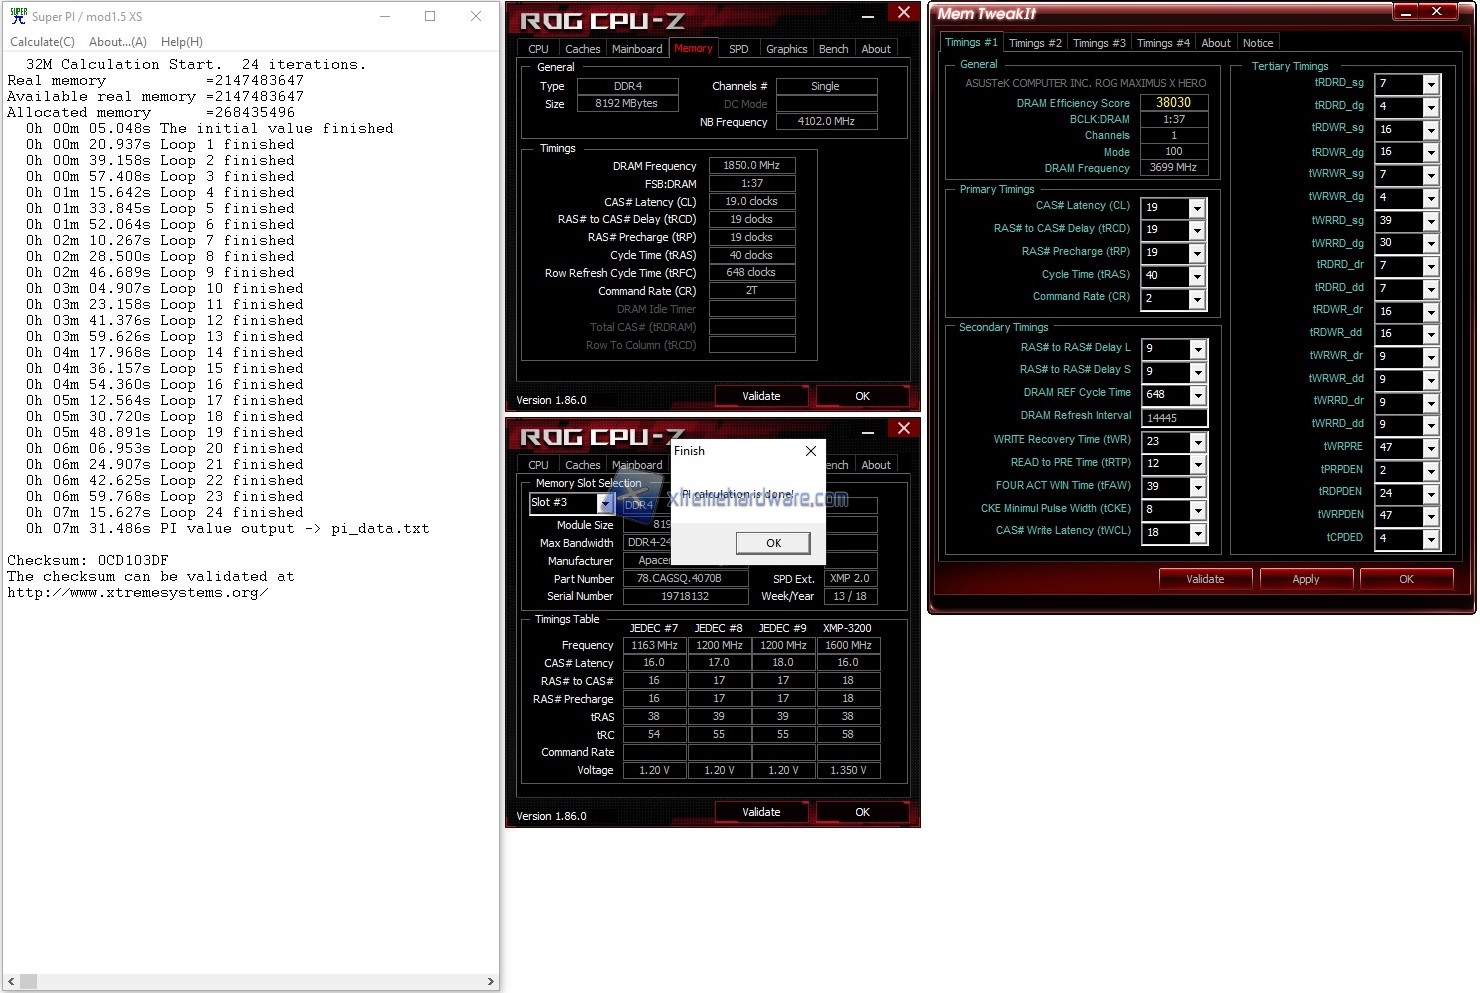Switch to the Timings #2 tab

(1035, 43)
